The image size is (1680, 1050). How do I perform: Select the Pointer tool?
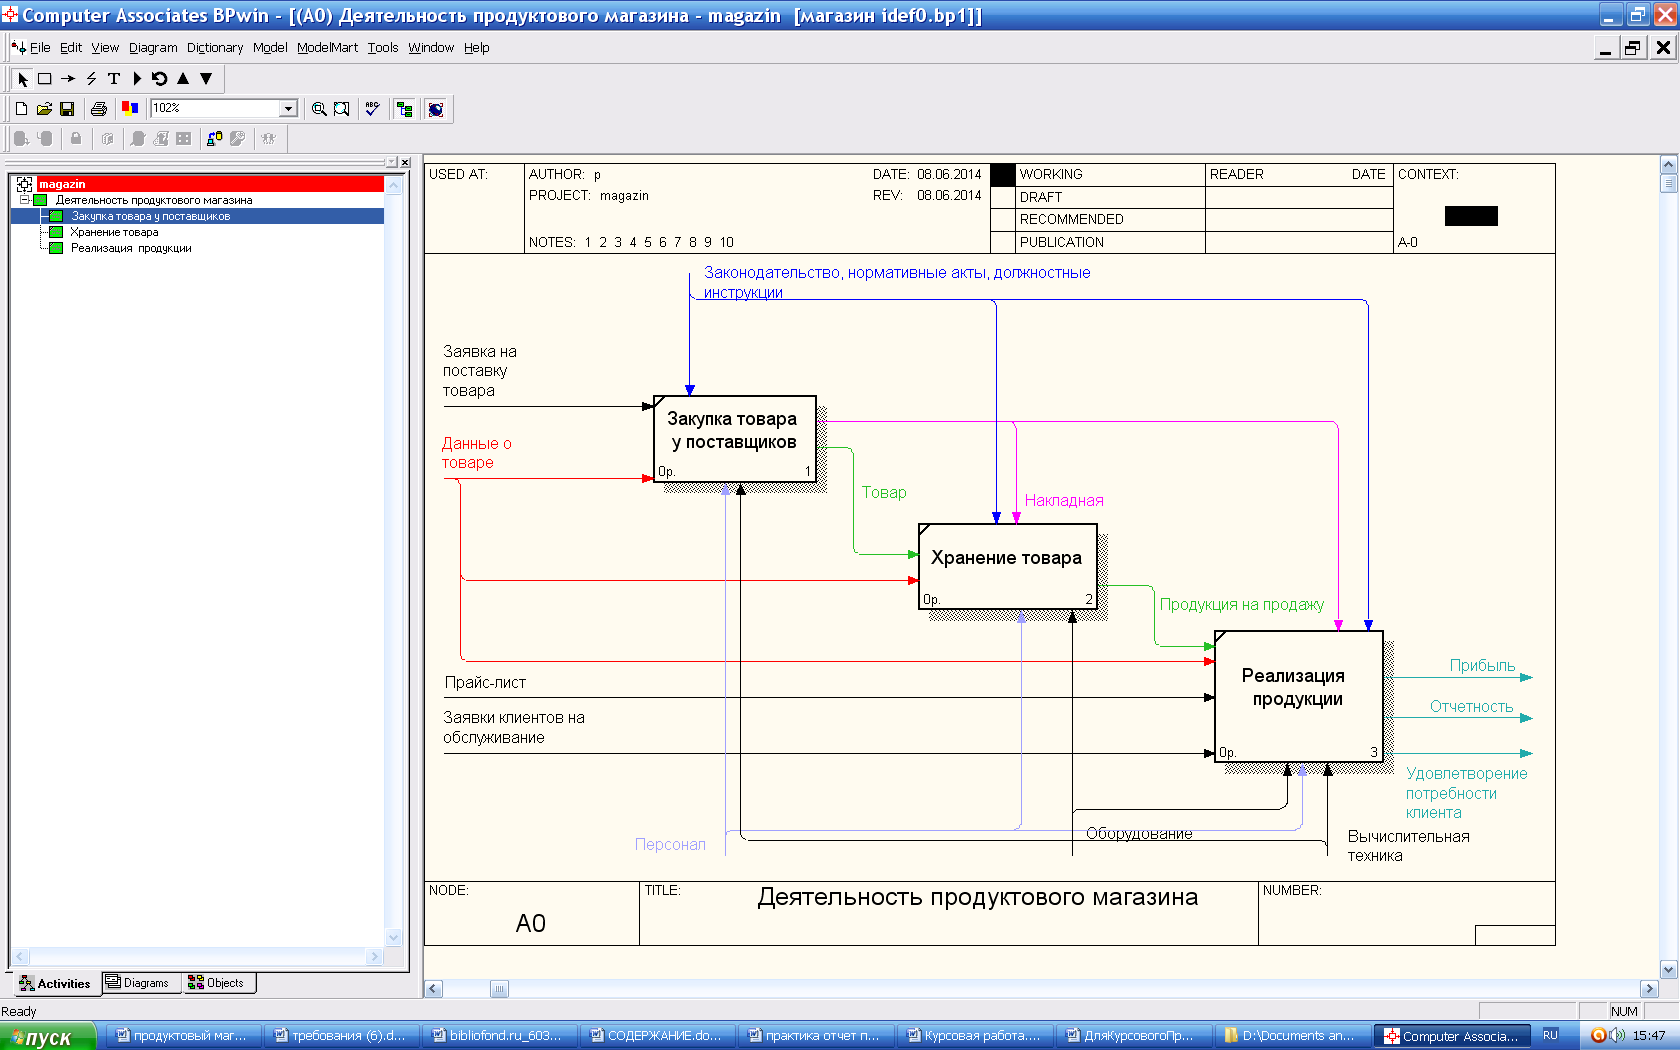pos(23,79)
